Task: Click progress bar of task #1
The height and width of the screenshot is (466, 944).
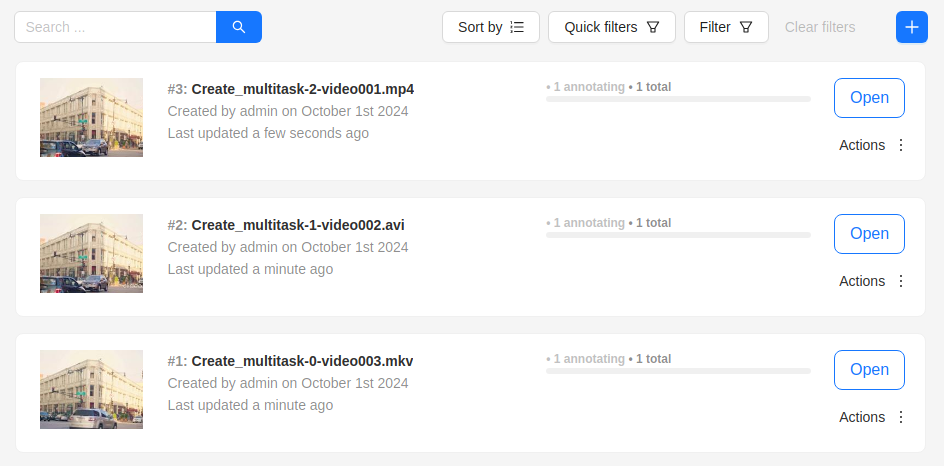Action: 678,371
